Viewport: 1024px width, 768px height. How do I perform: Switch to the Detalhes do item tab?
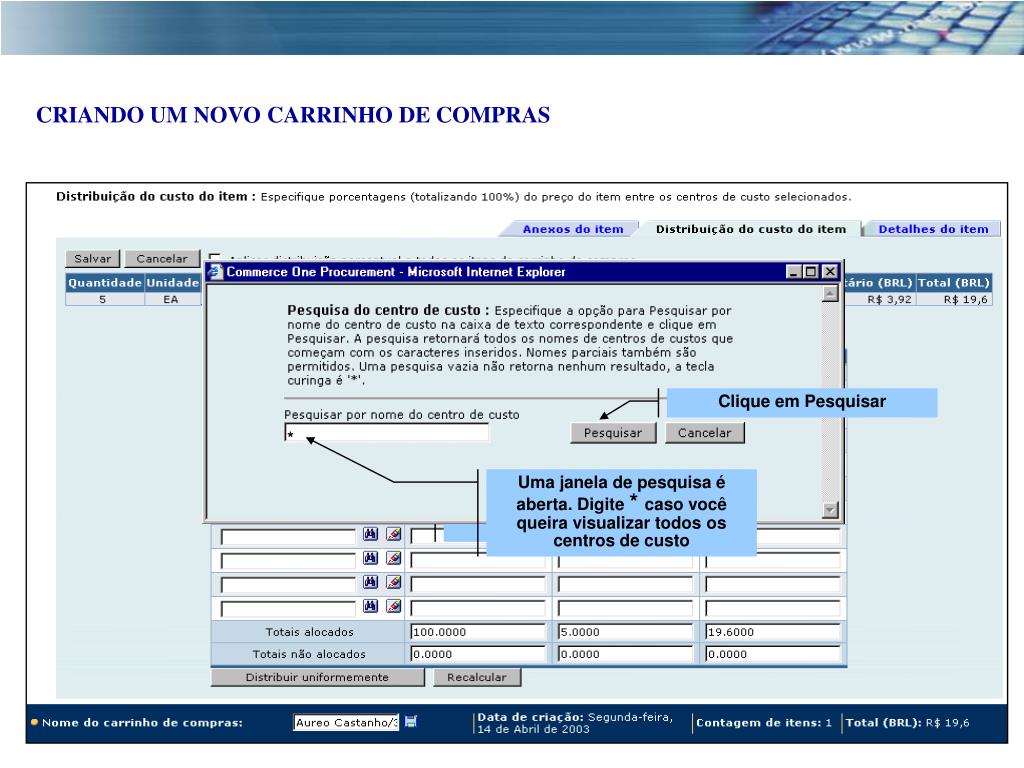point(933,229)
